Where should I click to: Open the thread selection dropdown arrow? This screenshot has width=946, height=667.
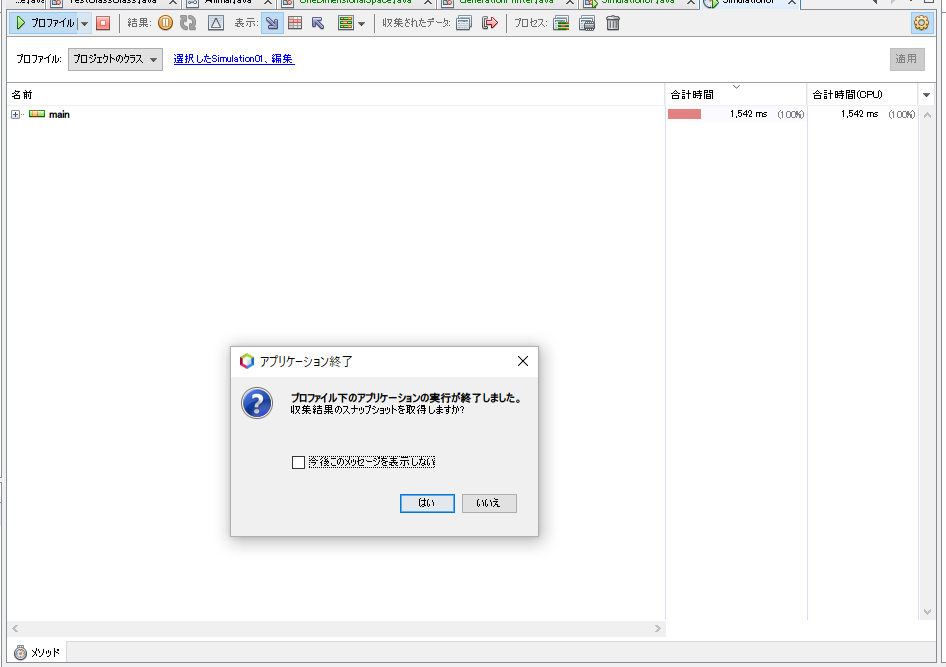click(361, 24)
